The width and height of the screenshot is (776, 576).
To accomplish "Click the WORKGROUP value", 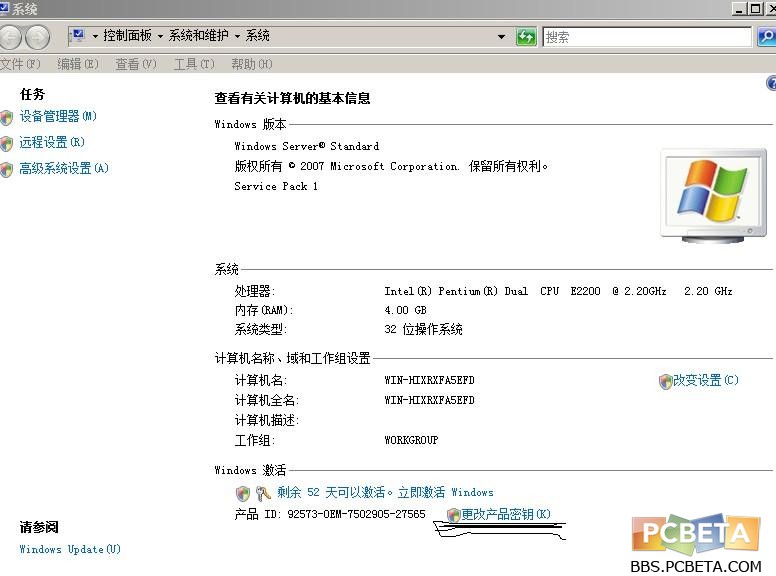I will pyautogui.click(x=411, y=440).
